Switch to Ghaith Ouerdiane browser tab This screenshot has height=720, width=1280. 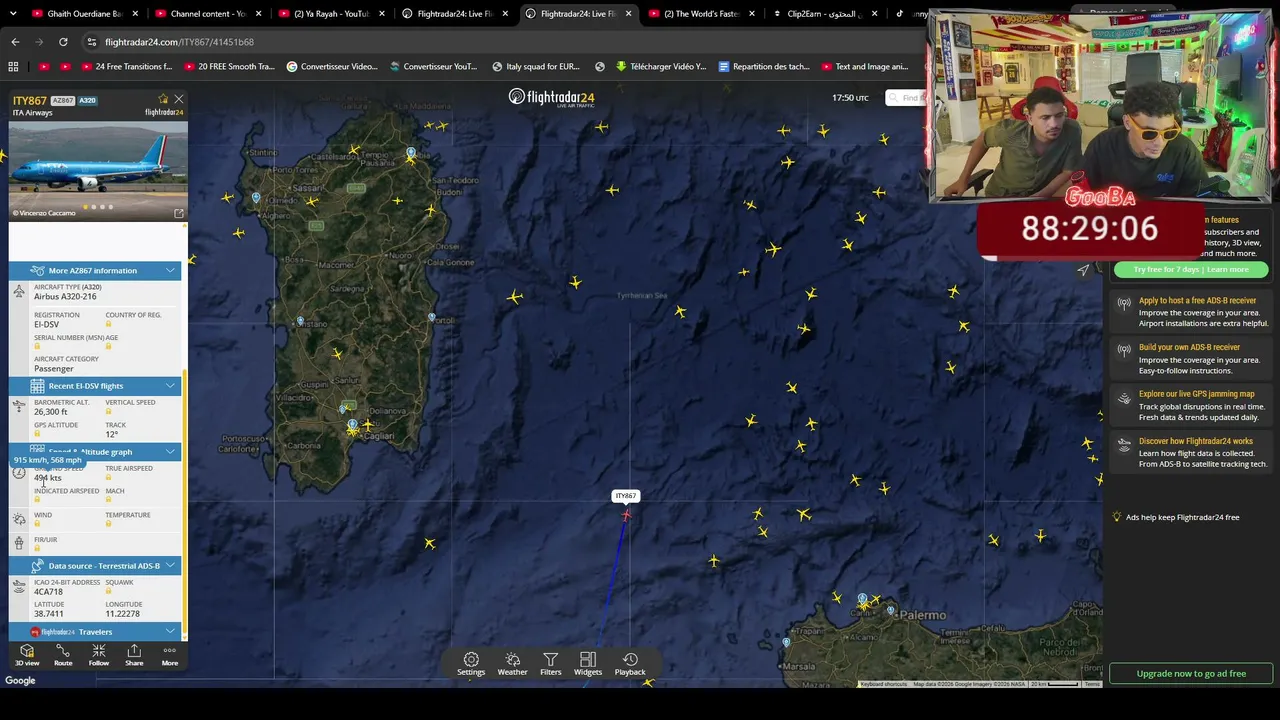[x=84, y=14]
